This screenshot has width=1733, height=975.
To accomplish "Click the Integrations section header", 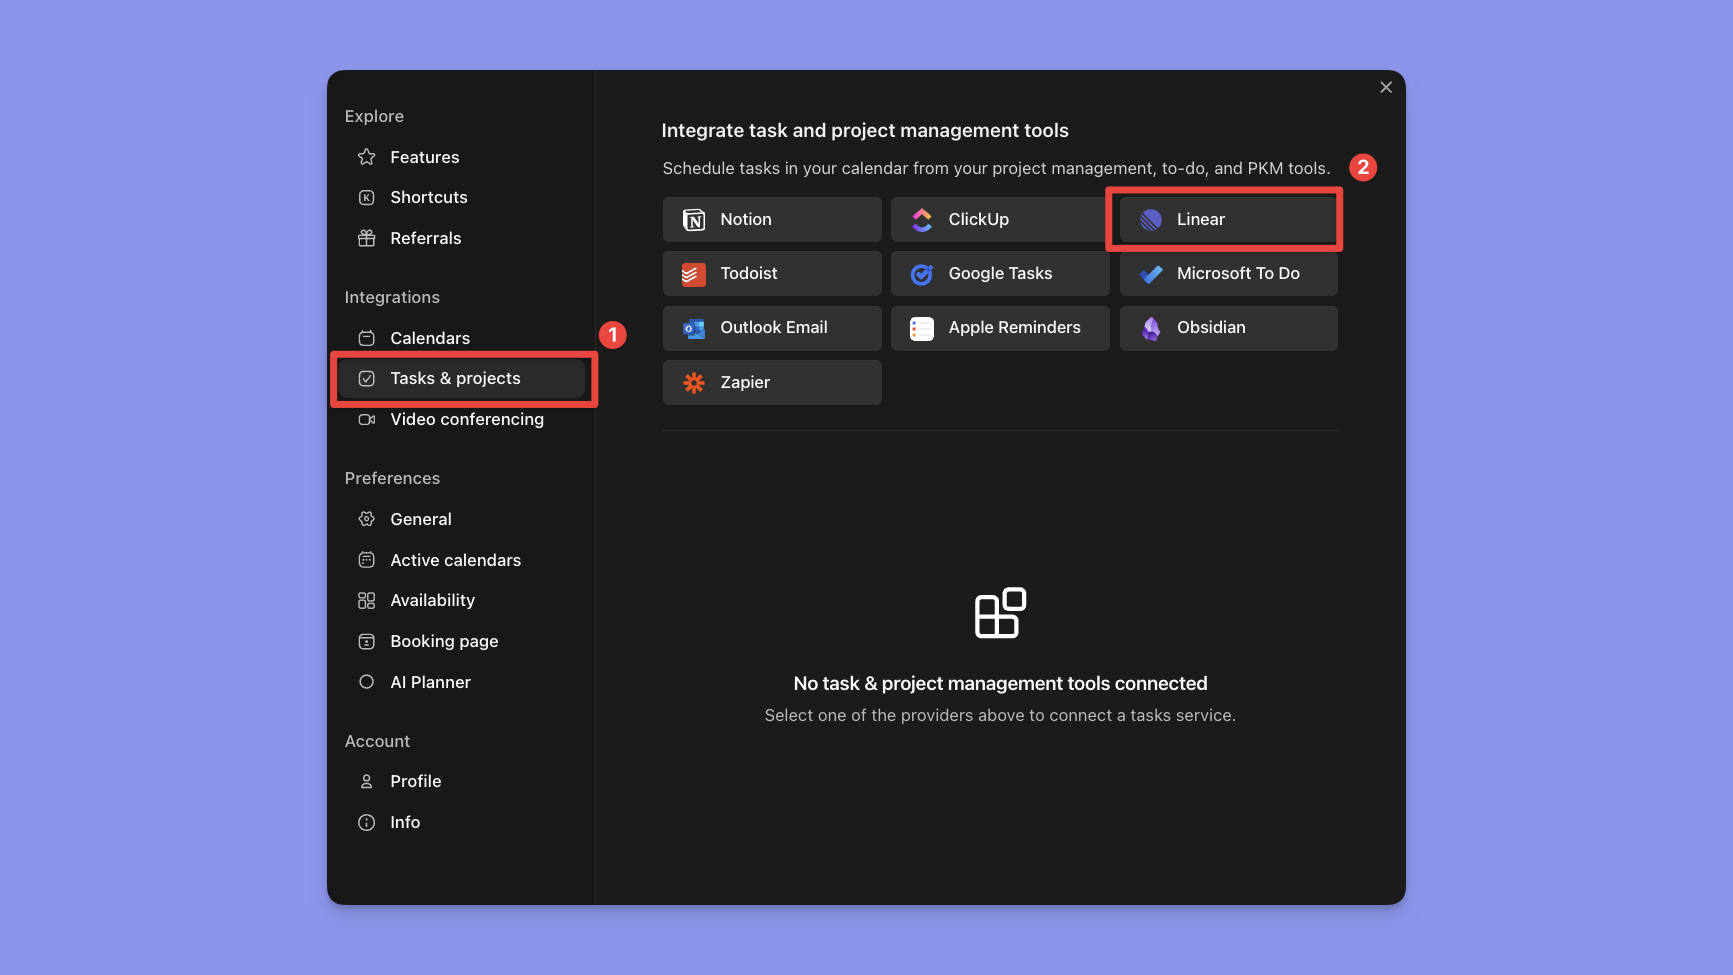I will (x=392, y=298).
